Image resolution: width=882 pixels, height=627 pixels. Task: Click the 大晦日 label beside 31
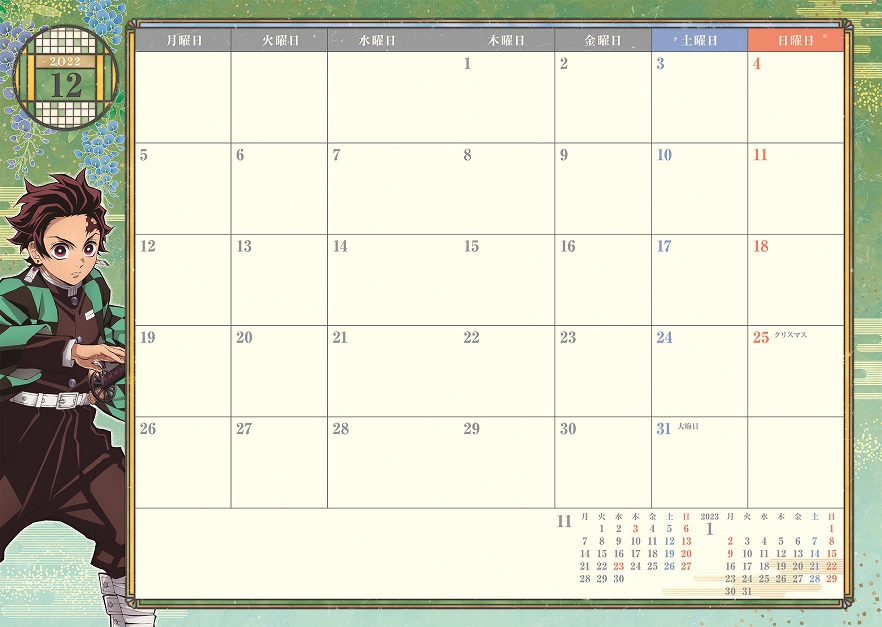coord(688,426)
